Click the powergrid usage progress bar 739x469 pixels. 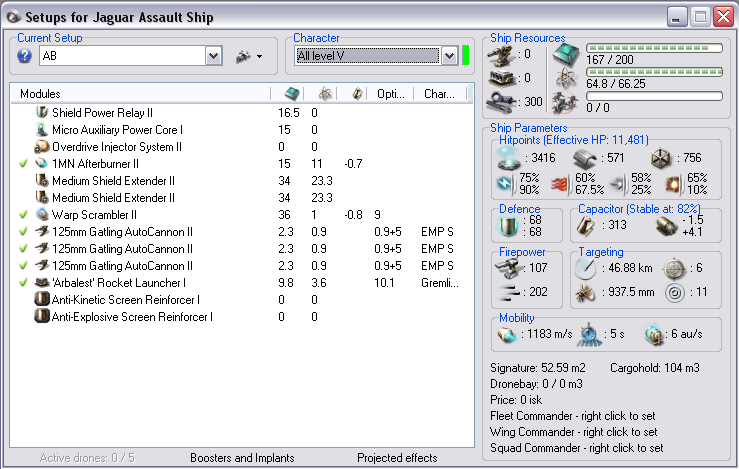(x=654, y=72)
